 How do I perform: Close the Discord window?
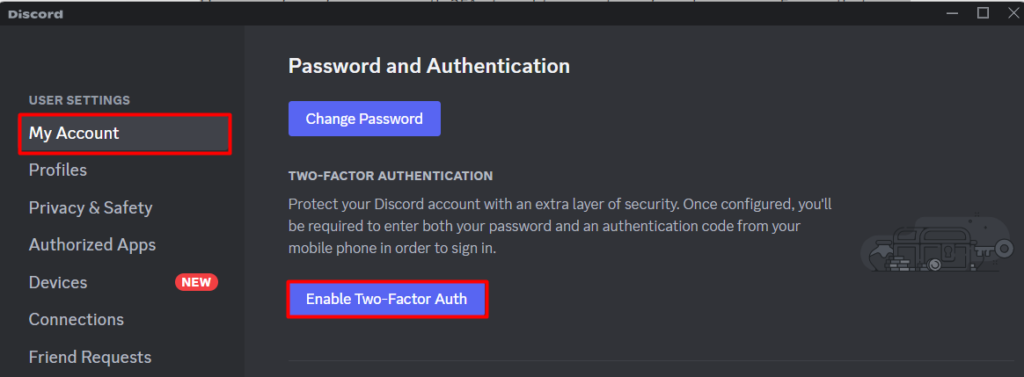coord(1013,12)
